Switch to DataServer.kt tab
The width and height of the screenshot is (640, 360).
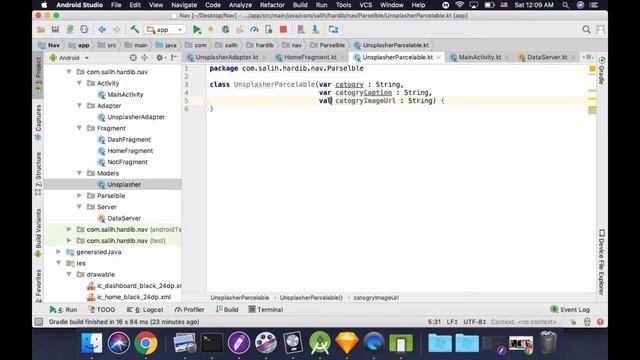coord(547,57)
